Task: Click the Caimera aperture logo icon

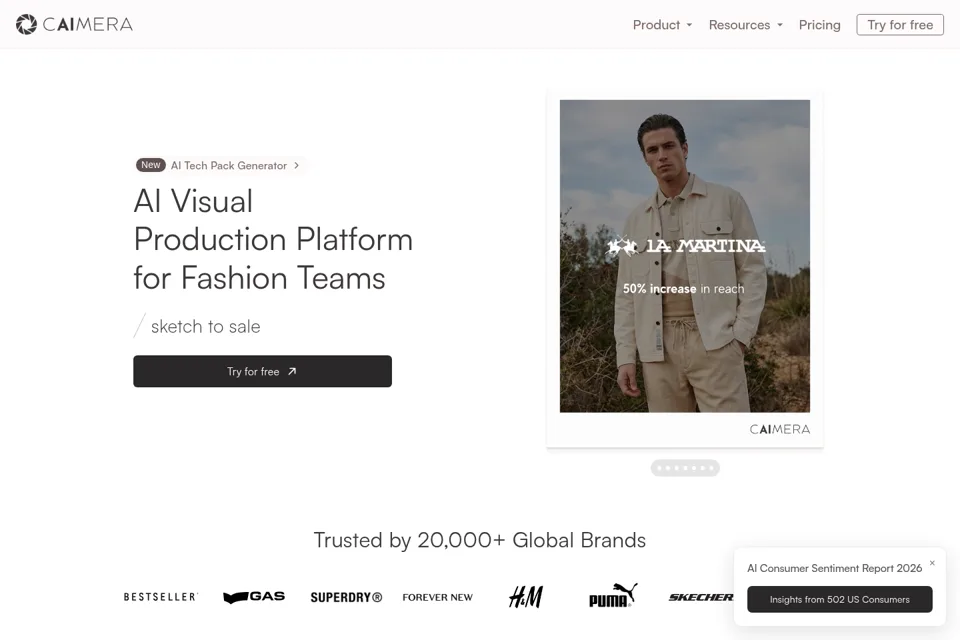Action: [26, 24]
